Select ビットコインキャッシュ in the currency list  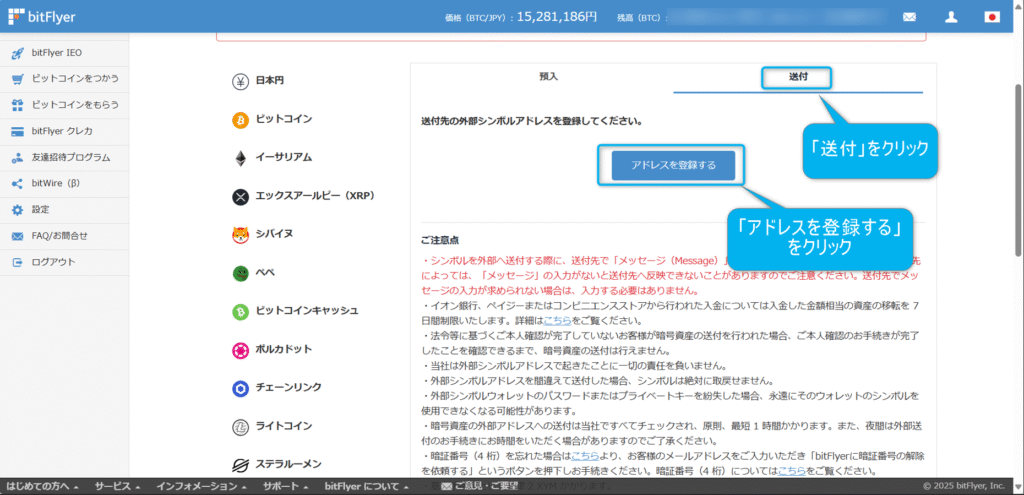306,311
